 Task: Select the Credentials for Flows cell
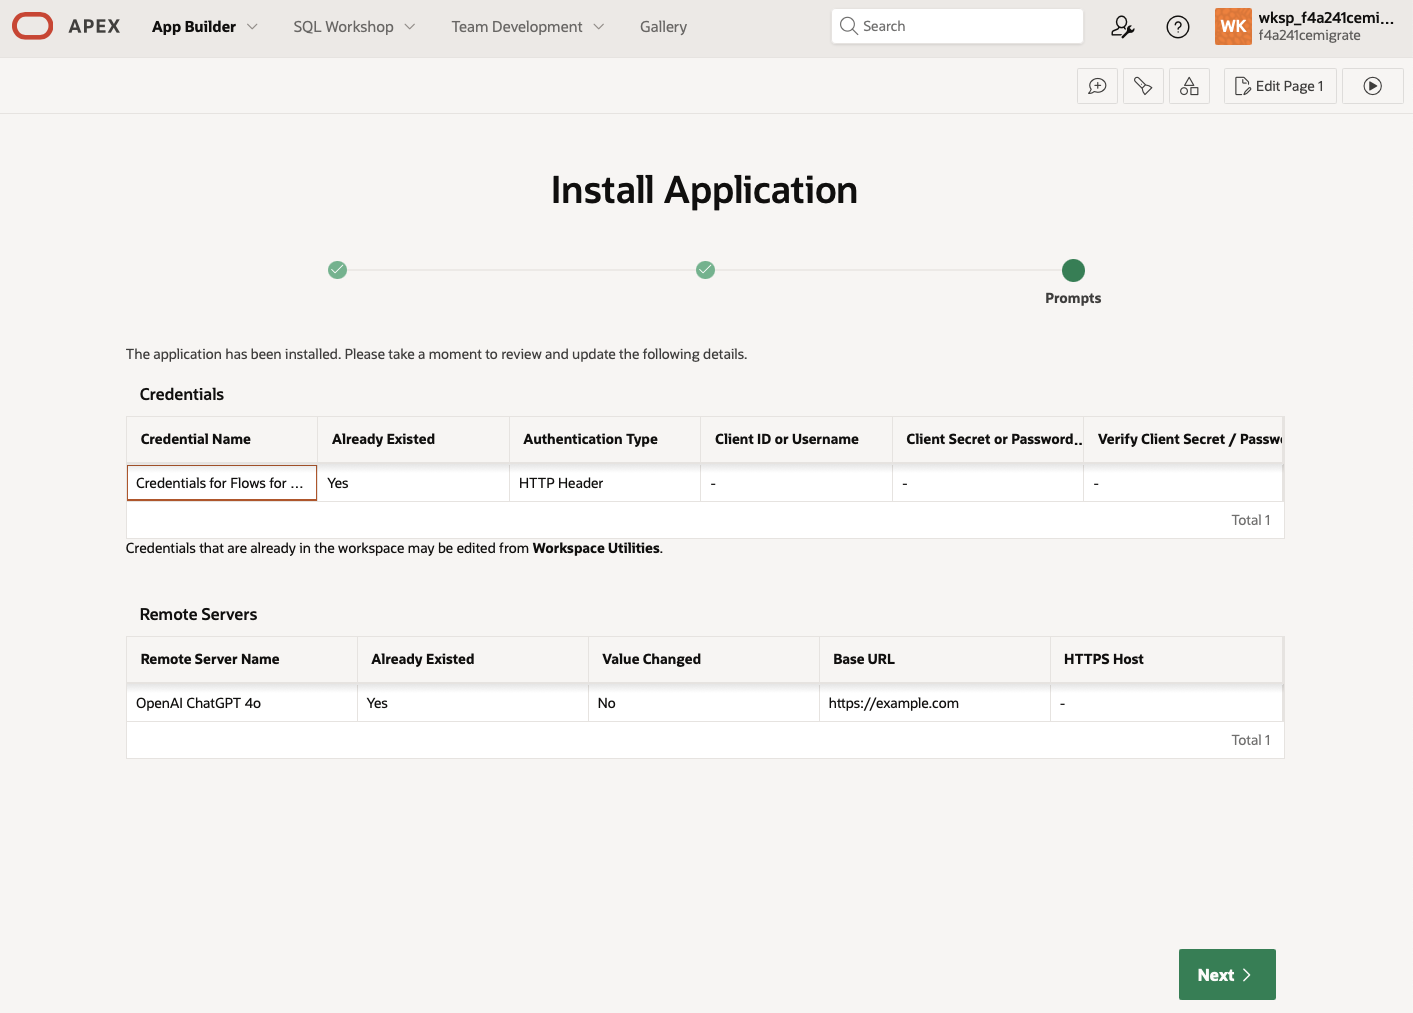pyautogui.click(x=222, y=483)
